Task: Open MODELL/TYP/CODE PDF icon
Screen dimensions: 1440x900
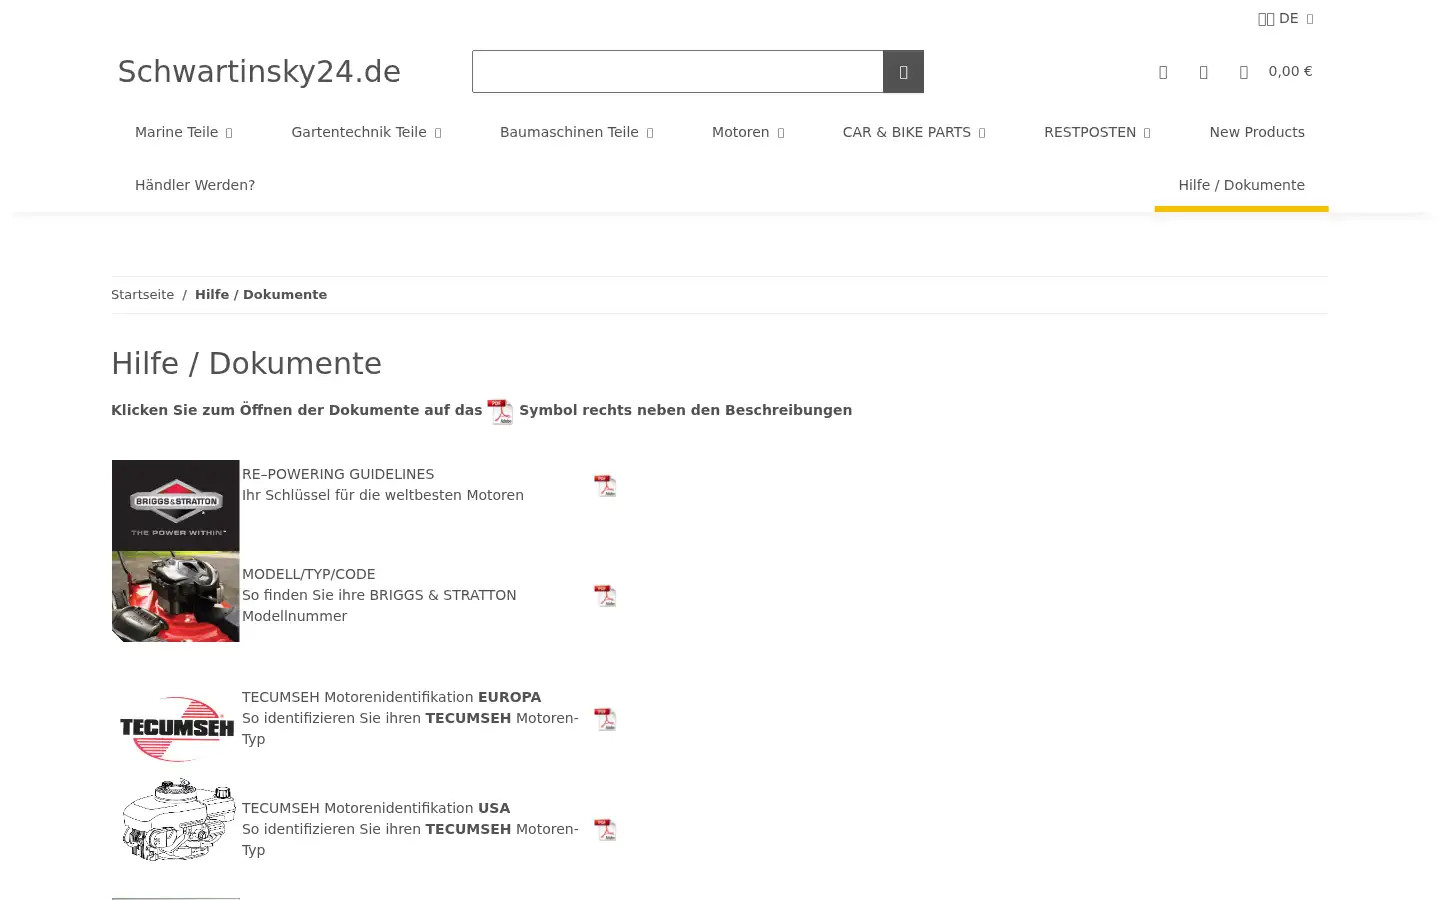Action: pyautogui.click(x=605, y=596)
